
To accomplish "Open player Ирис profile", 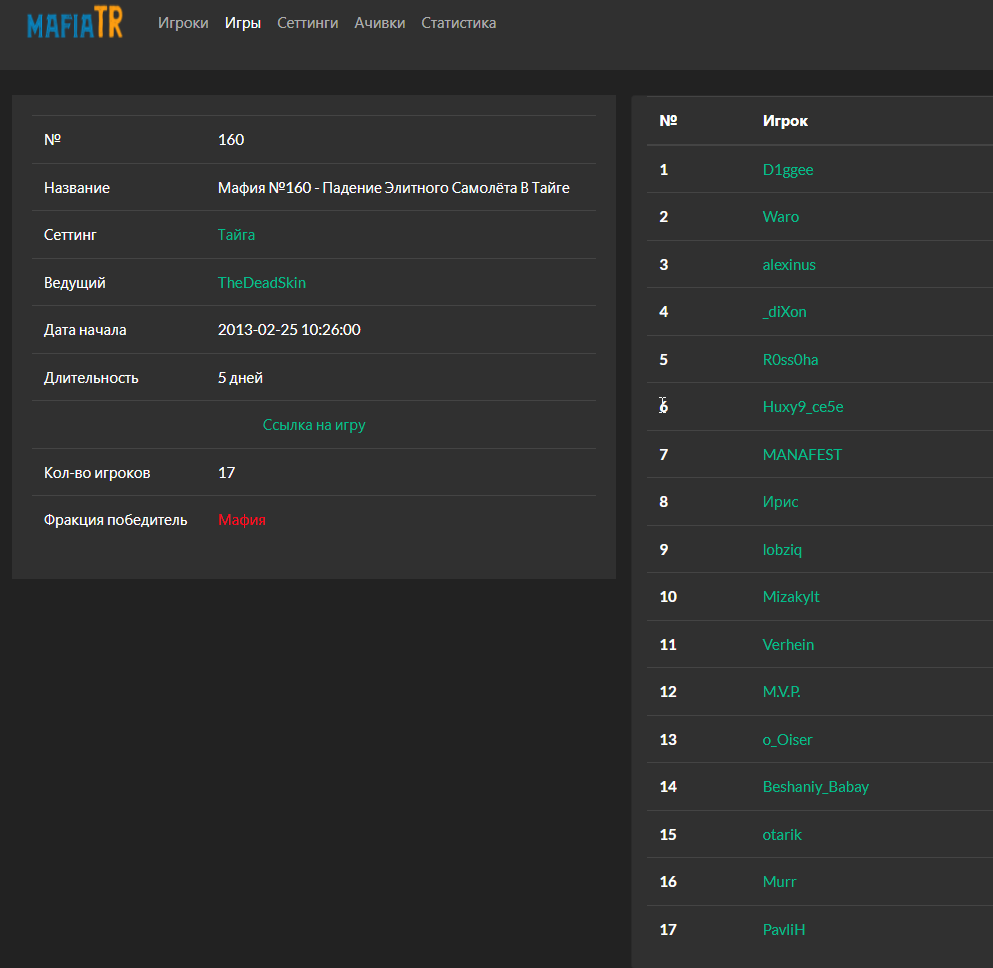I will pos(780,502).
